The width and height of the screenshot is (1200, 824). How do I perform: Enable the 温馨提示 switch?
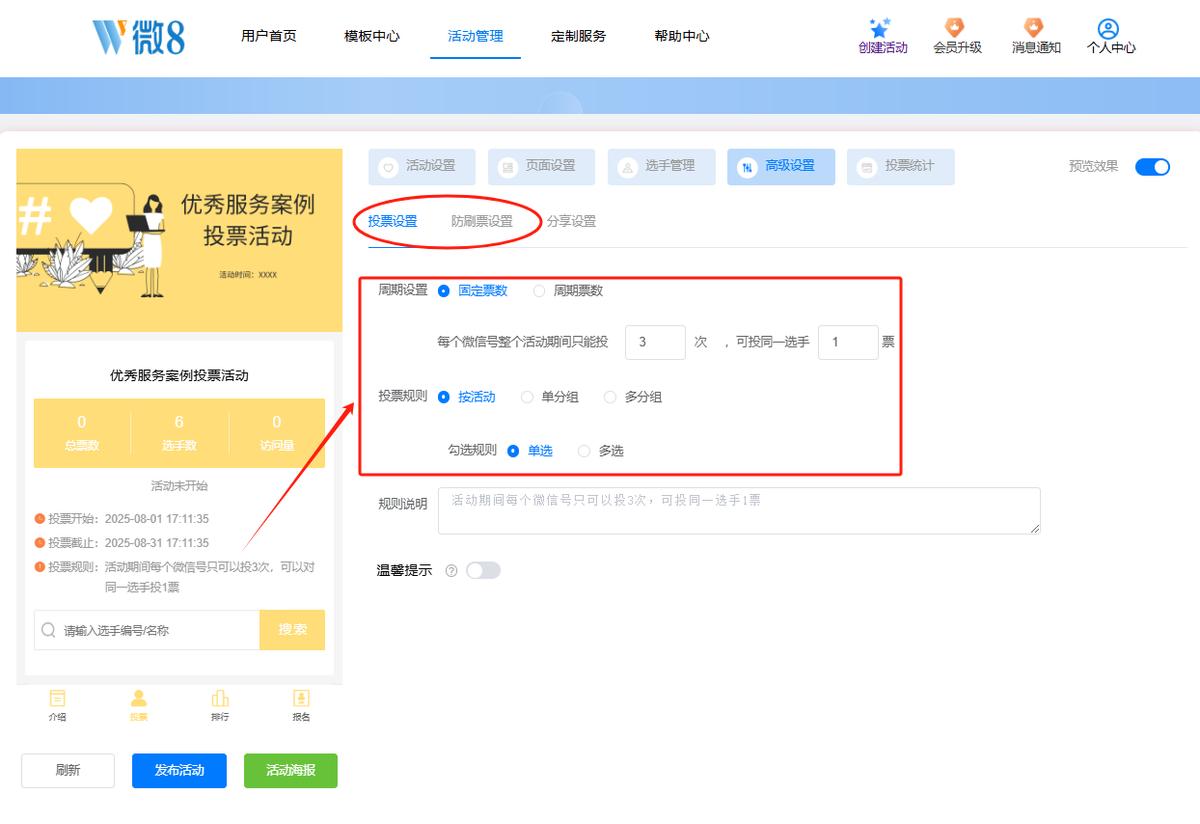(x=483, y=570)
